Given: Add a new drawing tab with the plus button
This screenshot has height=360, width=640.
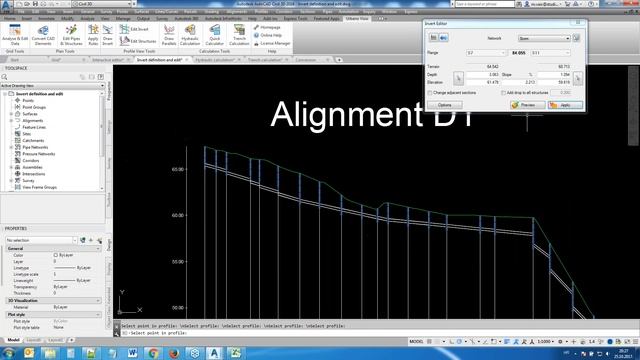Looking at the screenshot, I should point(339,60).
